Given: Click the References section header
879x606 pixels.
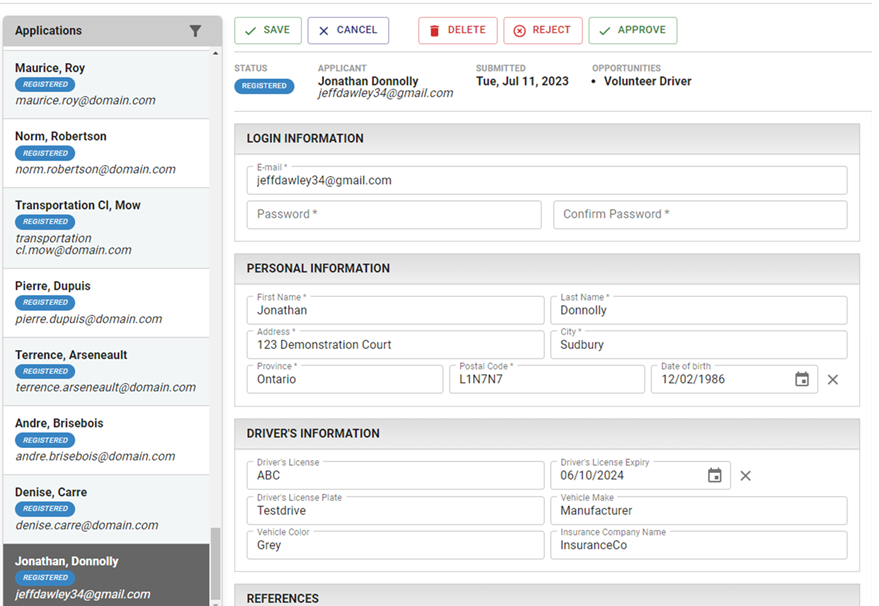Looking at the screenshot, I should (x=547, y=596).
